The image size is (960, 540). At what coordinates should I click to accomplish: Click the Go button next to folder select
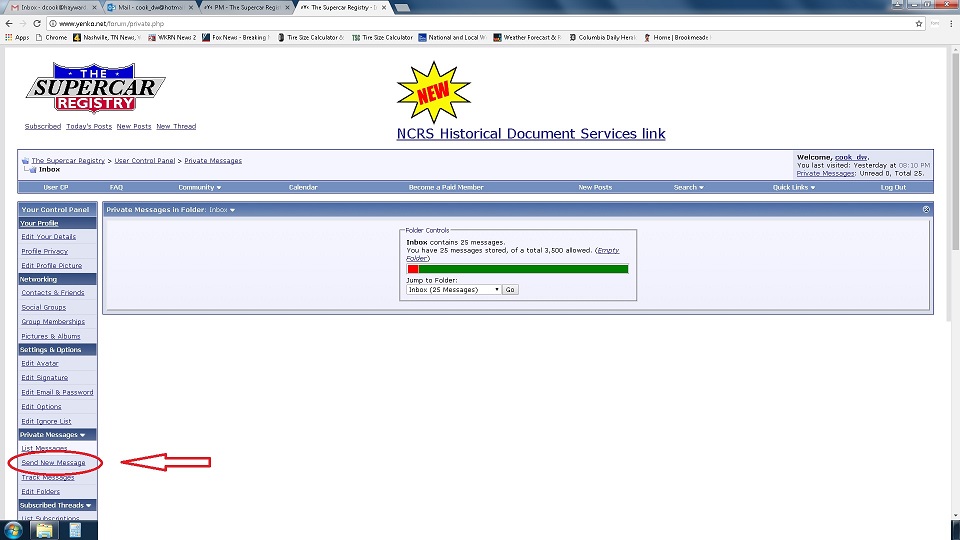510,290
